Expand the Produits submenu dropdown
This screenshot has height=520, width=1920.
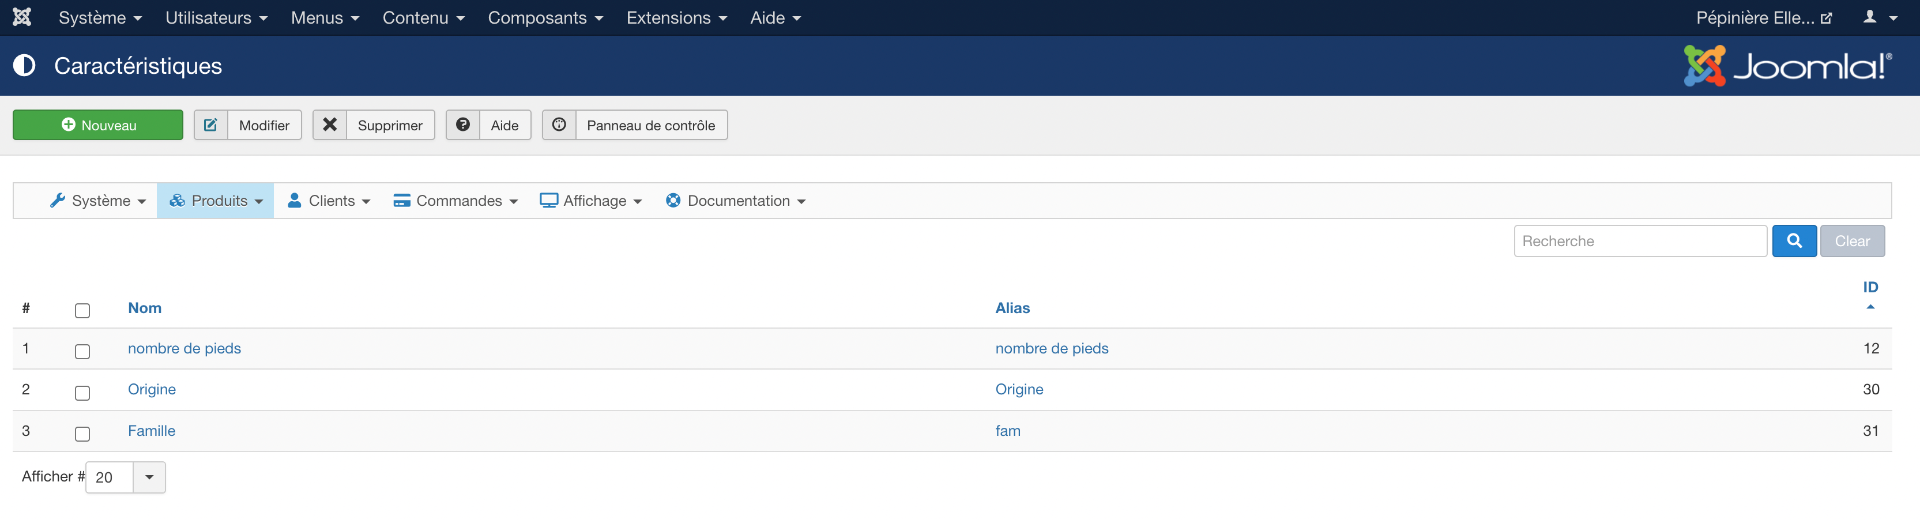[215, 201]
